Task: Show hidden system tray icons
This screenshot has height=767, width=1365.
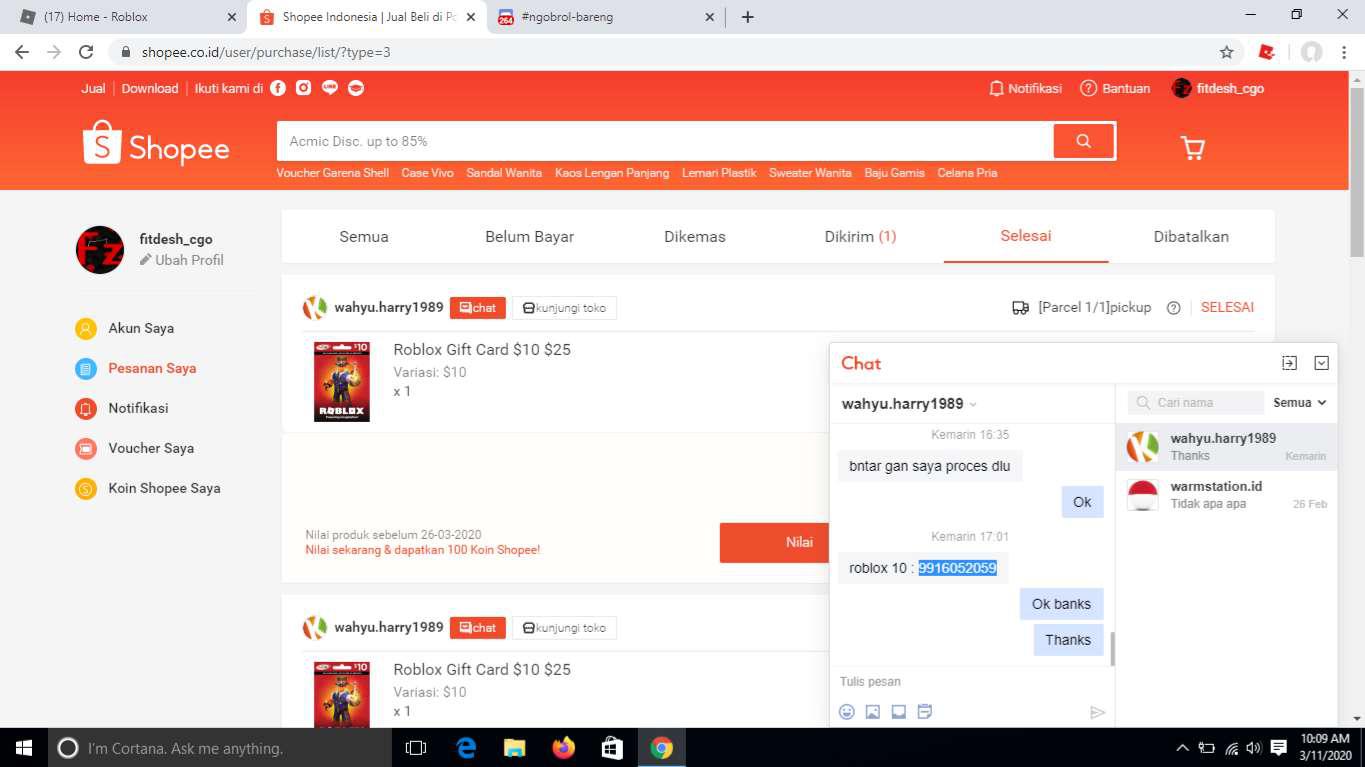Action: [x=1182, y=748]
